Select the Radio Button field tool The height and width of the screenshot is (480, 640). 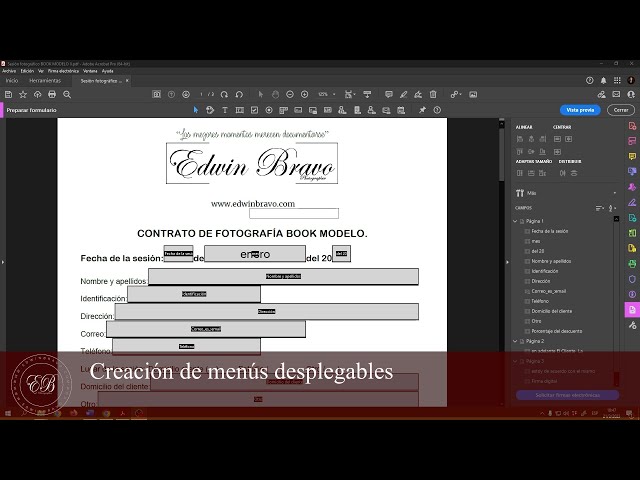(269, 110)
